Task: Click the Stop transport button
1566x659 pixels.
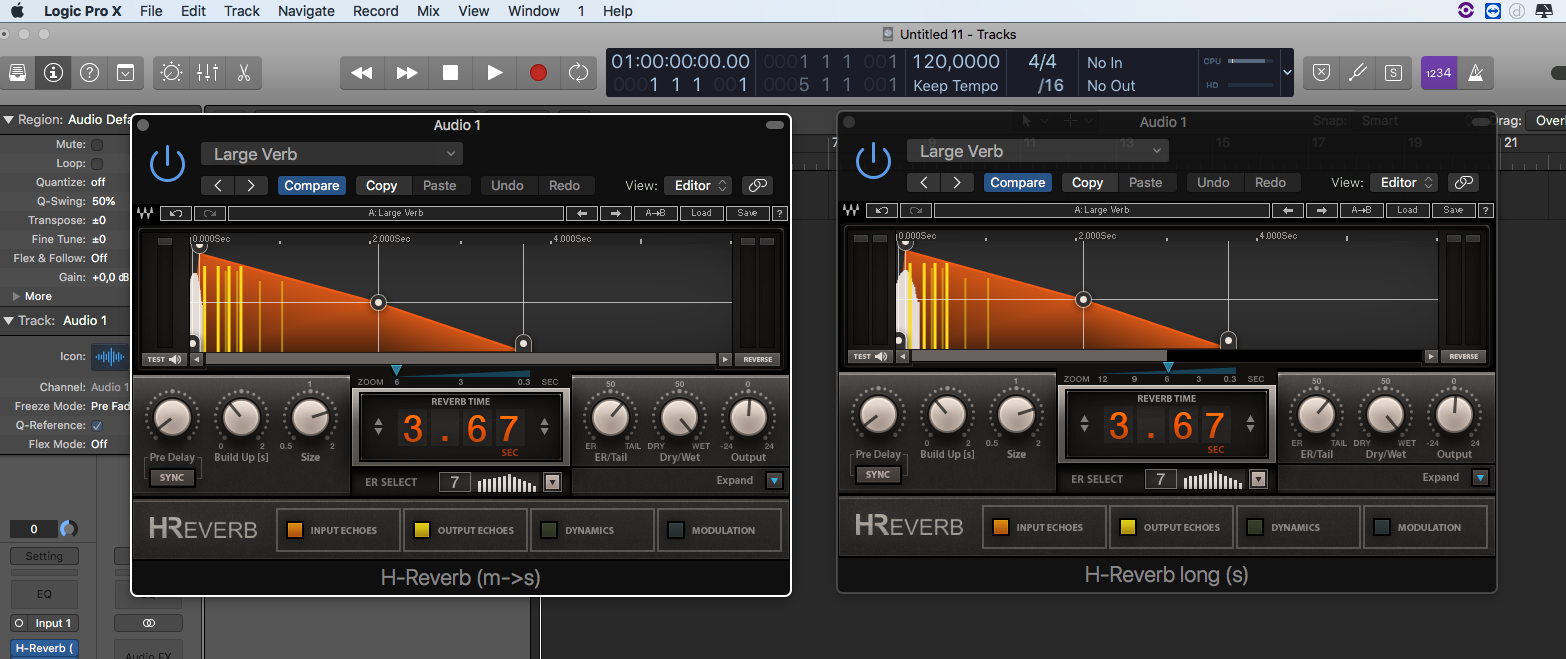Action: 450,73
